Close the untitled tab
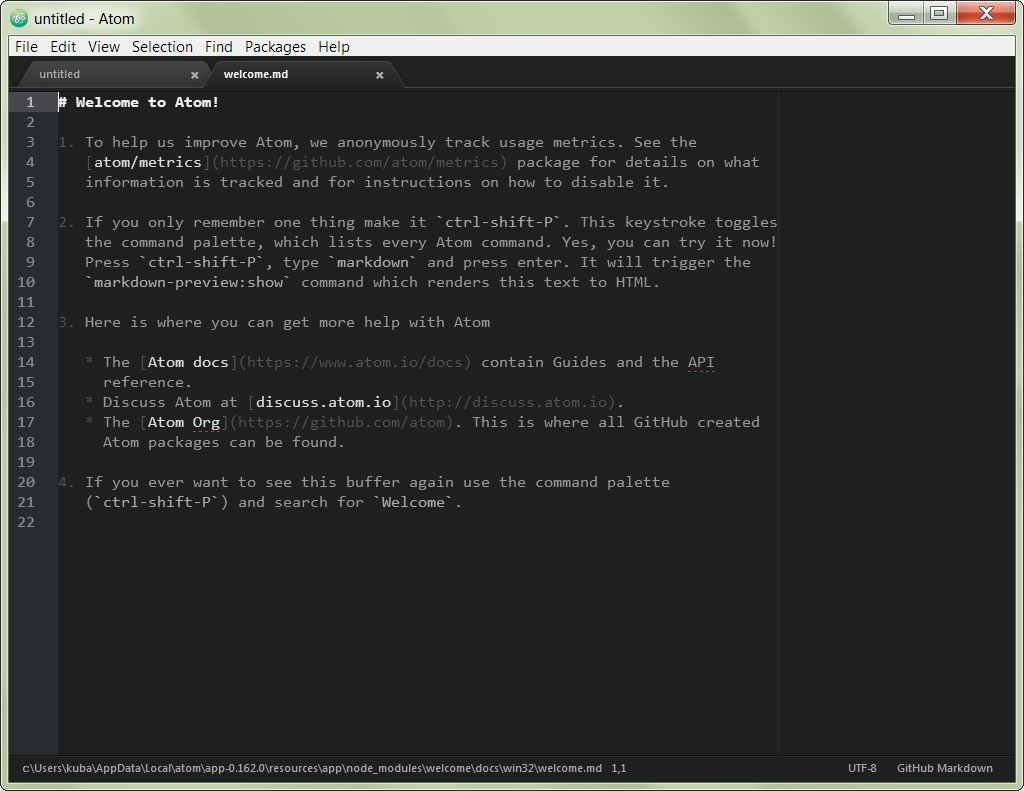This screenshot has width=1024, height=791. click(x=195, y=75)
